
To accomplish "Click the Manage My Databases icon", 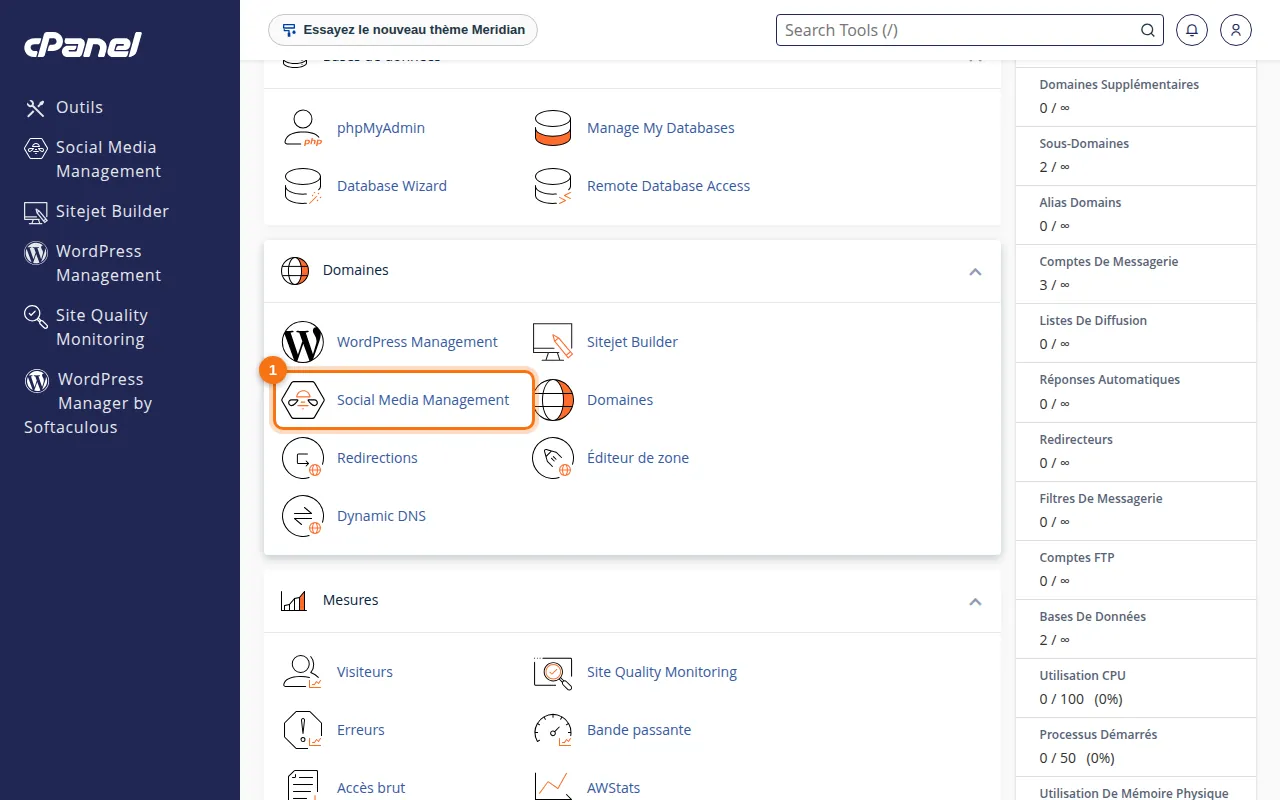I will 552,128.
